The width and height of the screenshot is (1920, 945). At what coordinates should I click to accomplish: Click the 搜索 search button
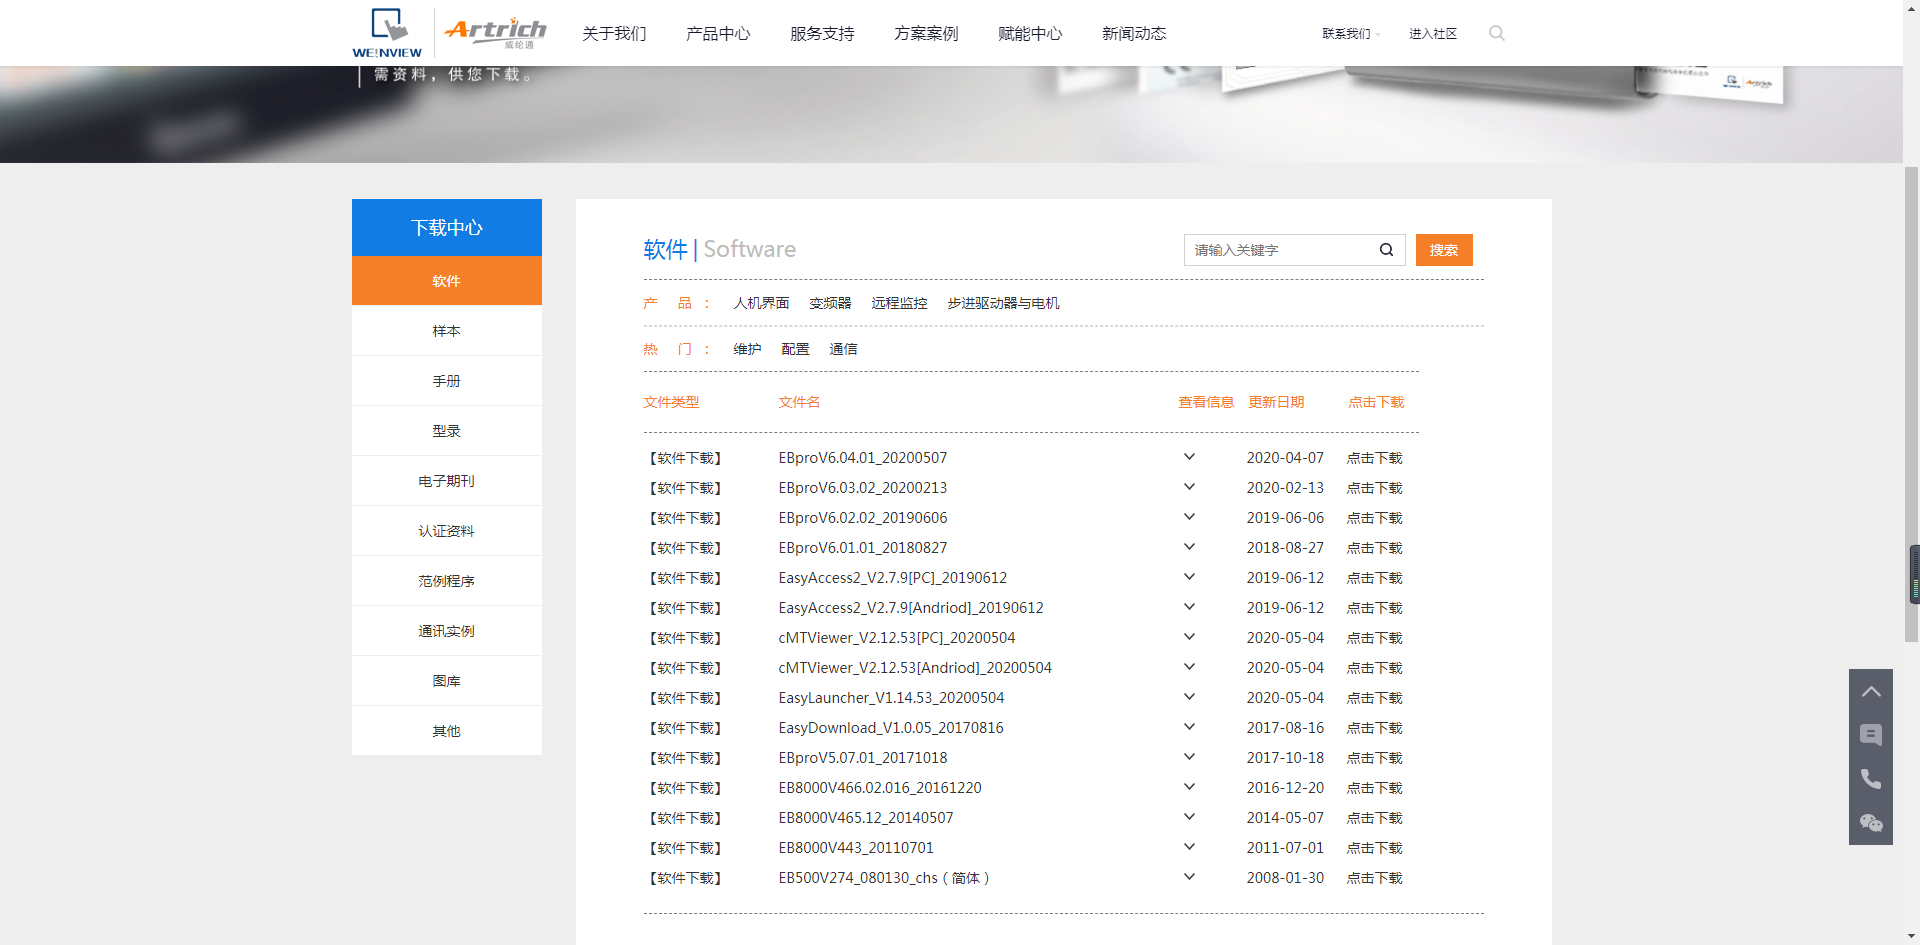[x=1443, y=250]
